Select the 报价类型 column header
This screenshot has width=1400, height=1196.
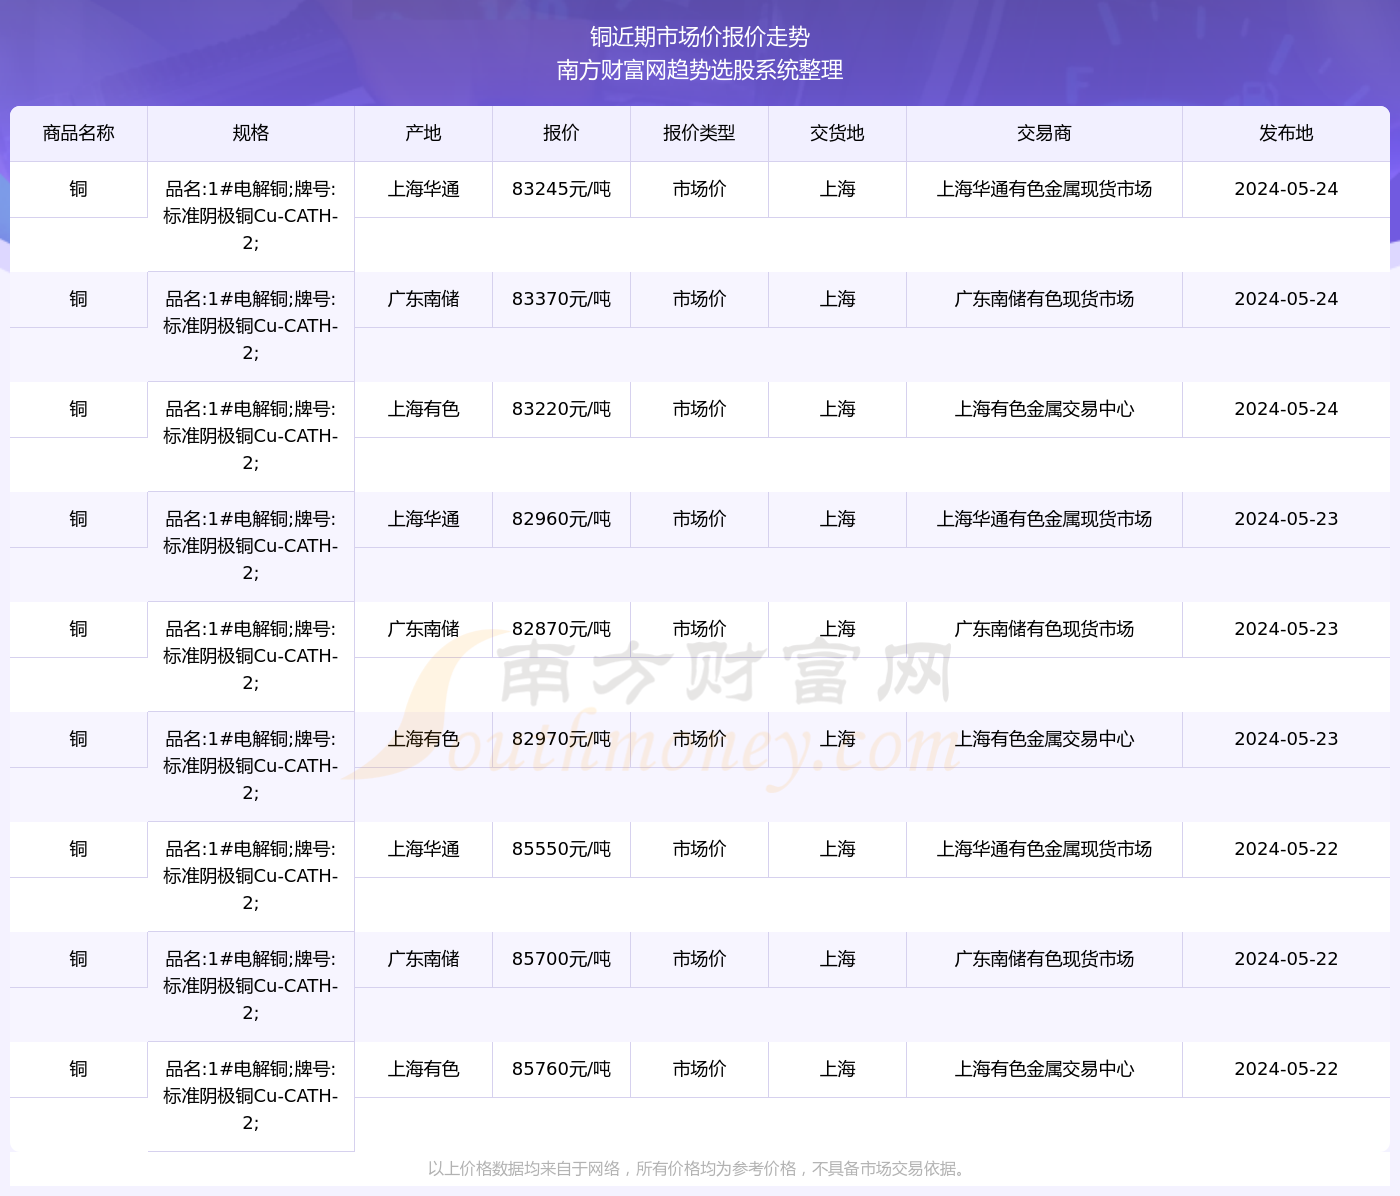[699, 133]
